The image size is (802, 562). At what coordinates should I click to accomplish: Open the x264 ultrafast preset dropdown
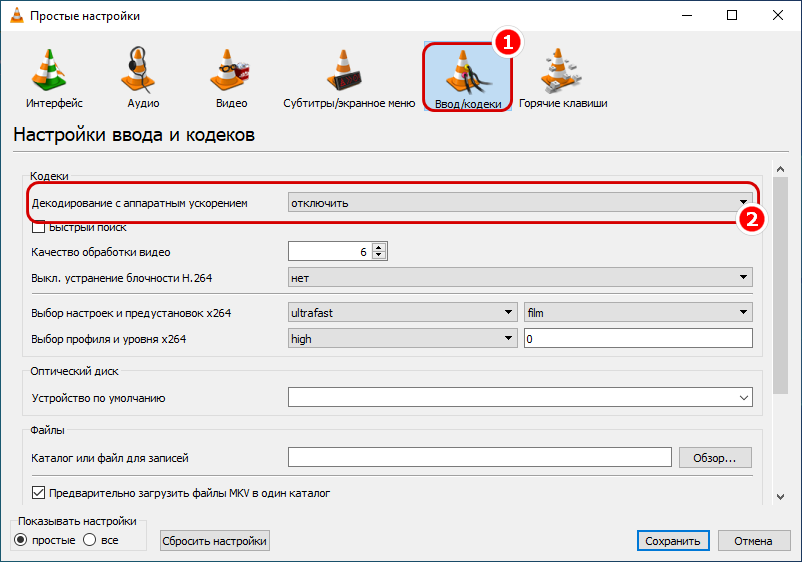[403, 312]
